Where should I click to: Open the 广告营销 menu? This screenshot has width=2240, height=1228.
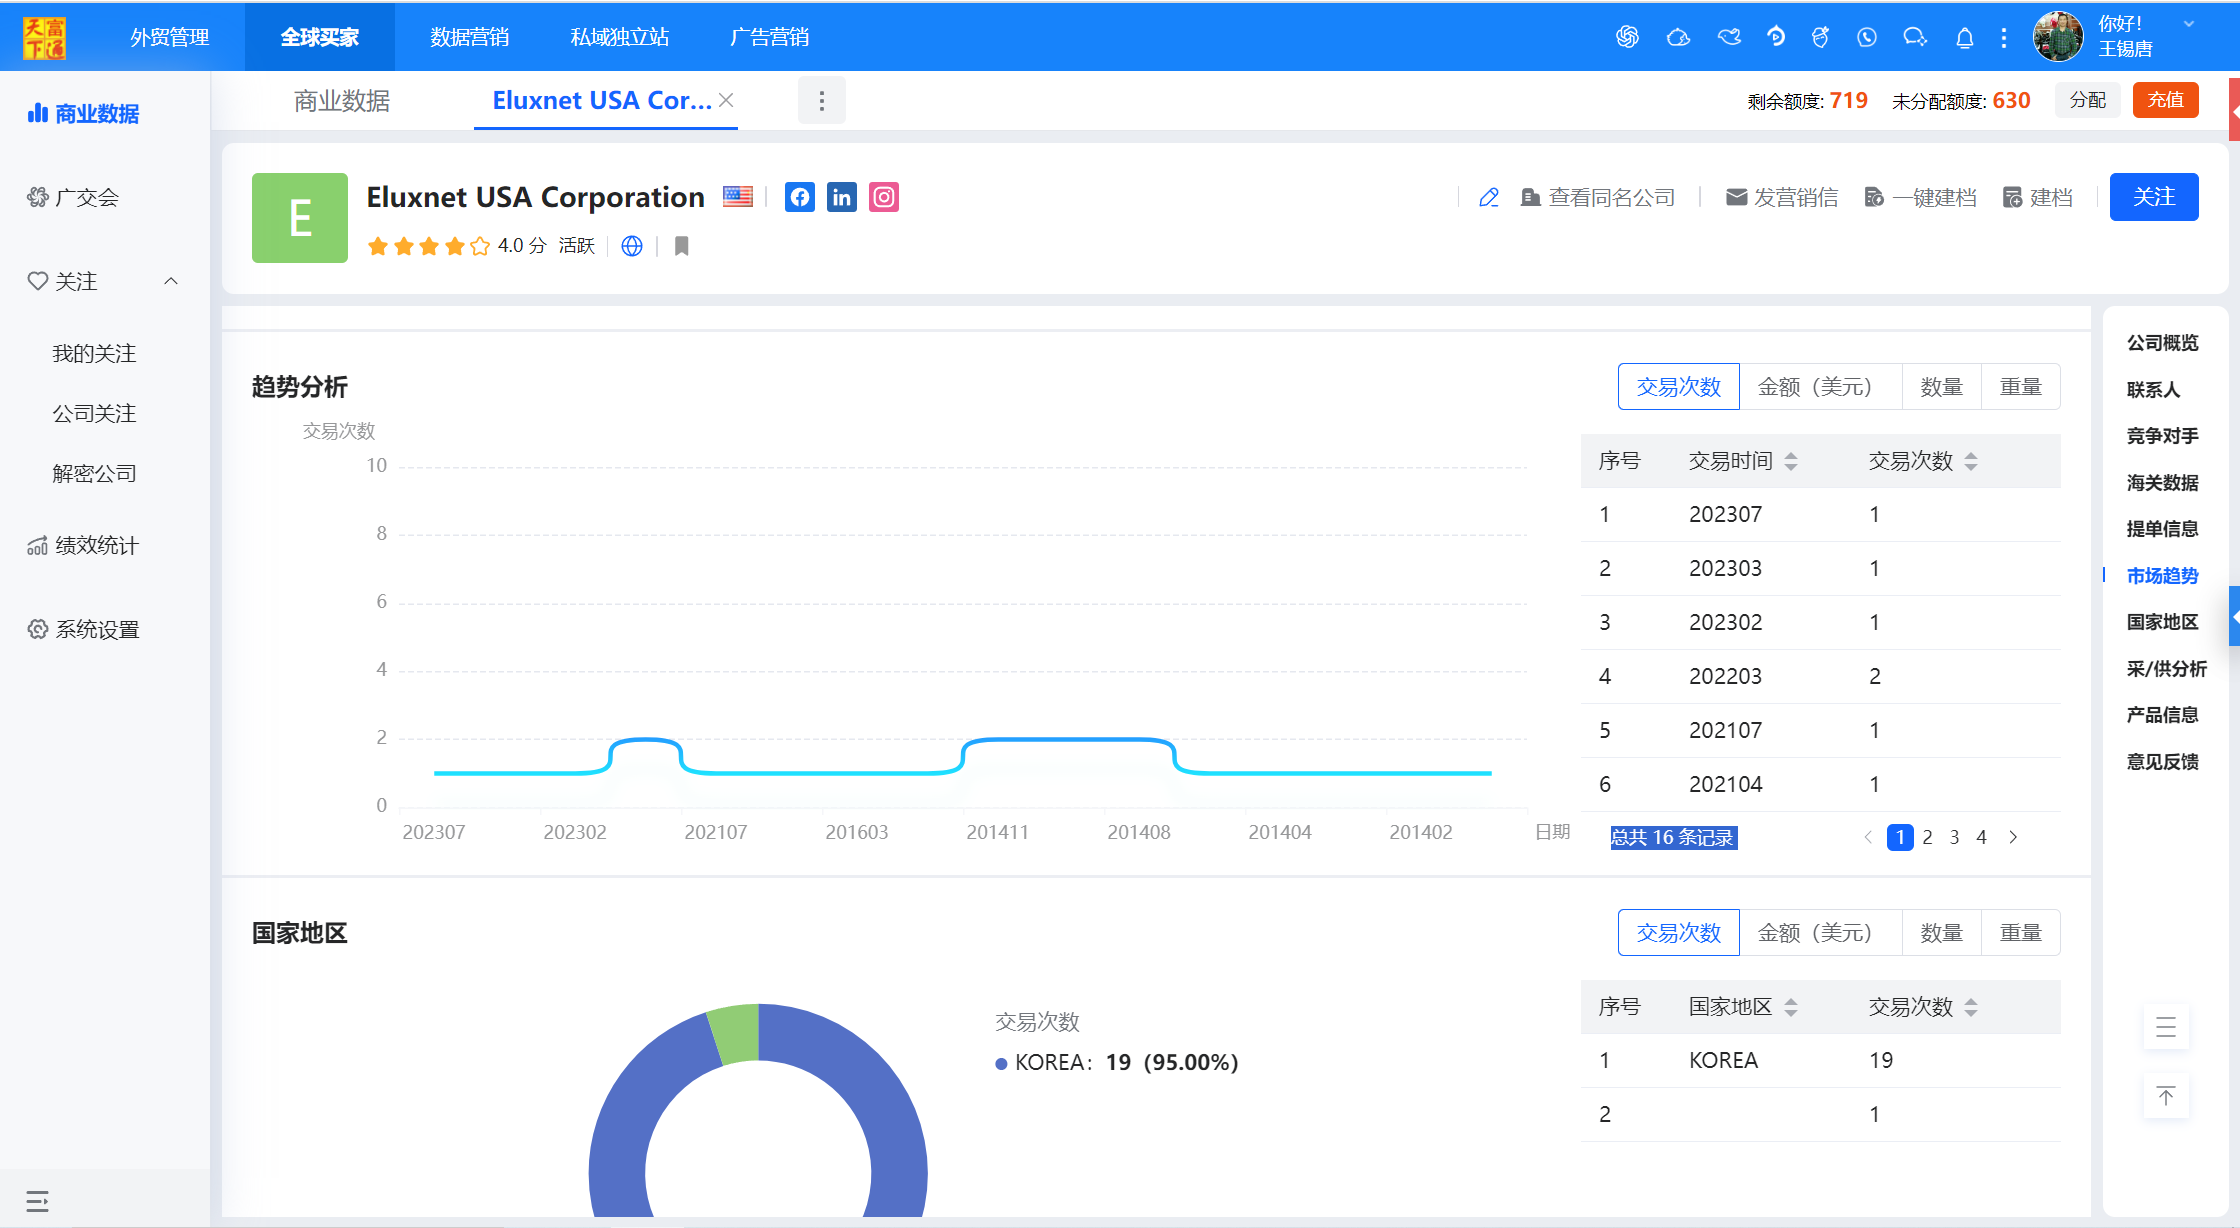click(x=770, y=37)
